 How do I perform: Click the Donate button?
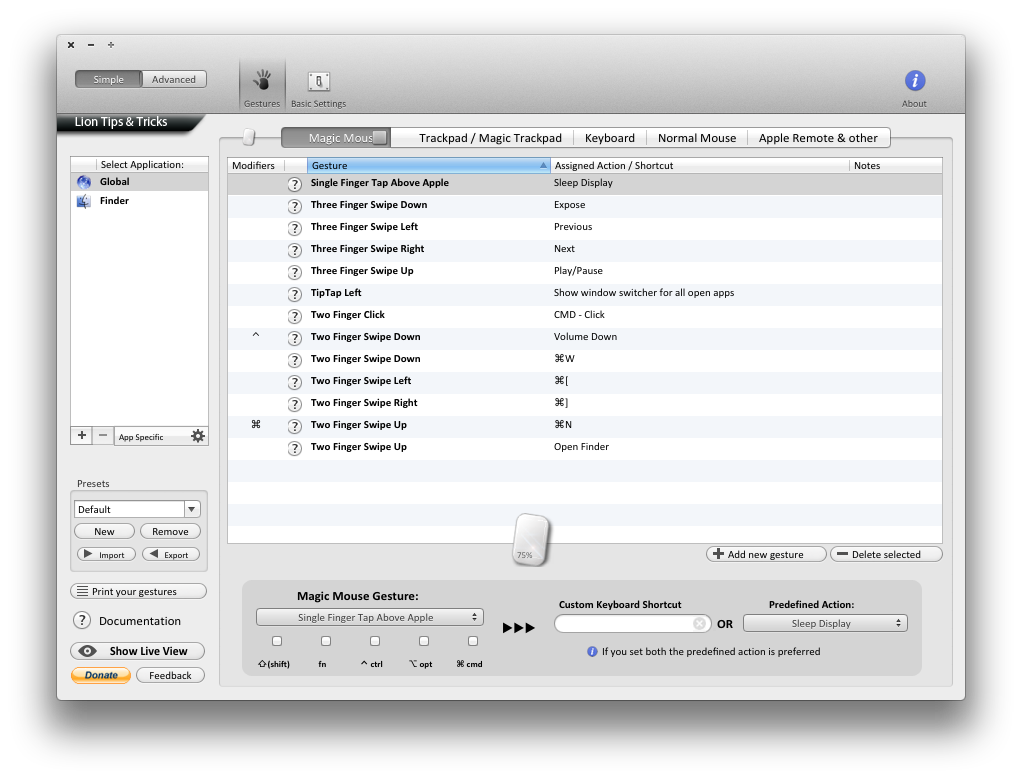coord(101,675)
